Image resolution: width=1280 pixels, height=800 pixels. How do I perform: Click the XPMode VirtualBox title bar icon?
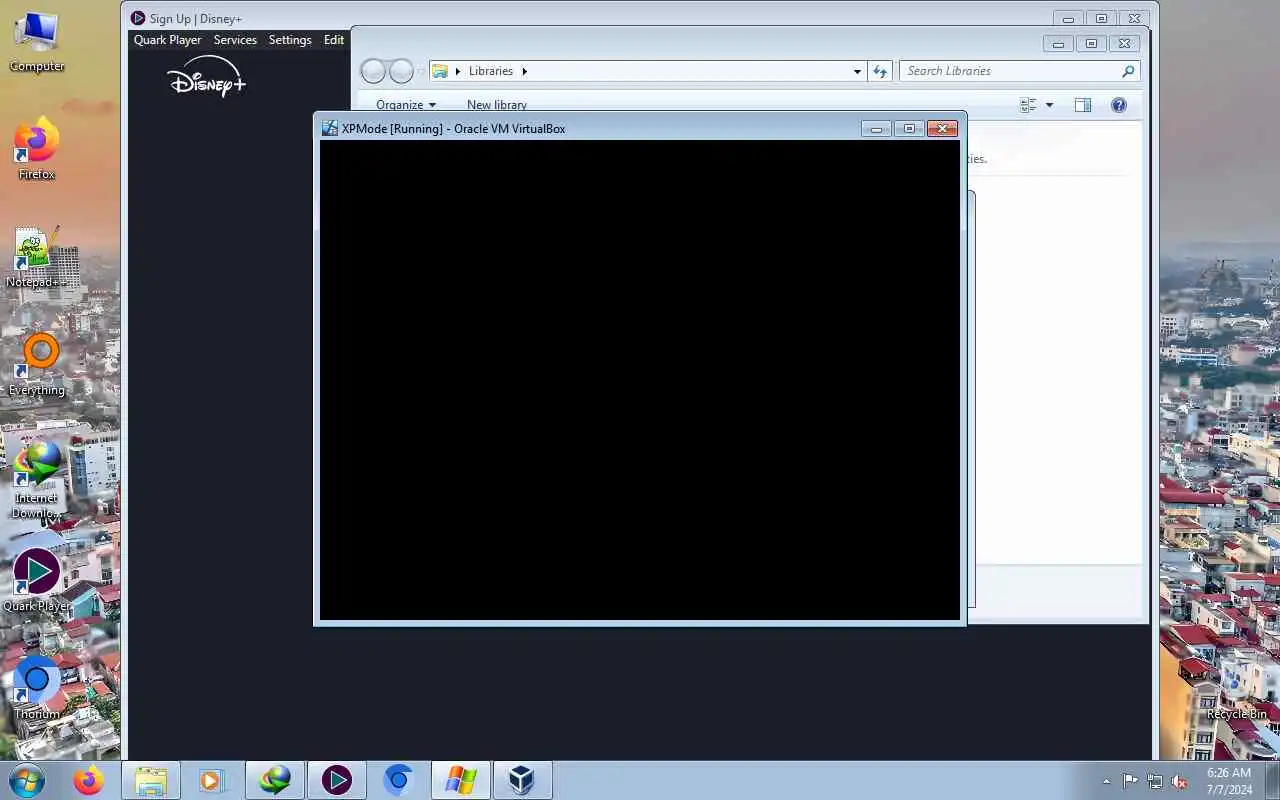(329, 128)
